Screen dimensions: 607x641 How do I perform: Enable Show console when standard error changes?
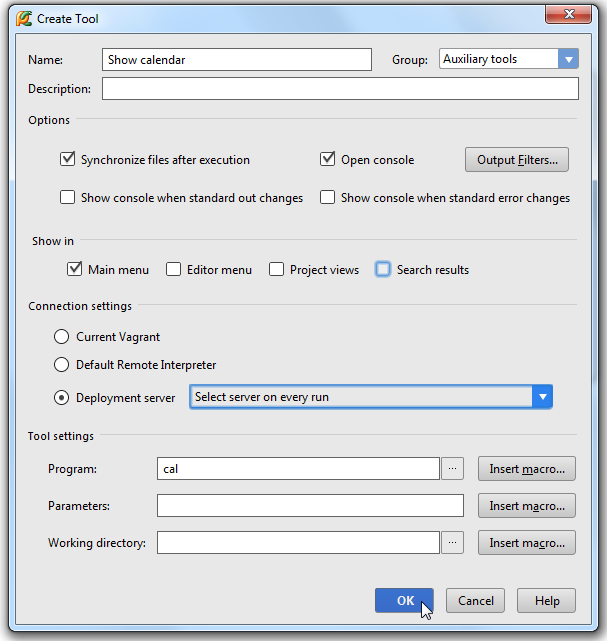pos(327,197)
